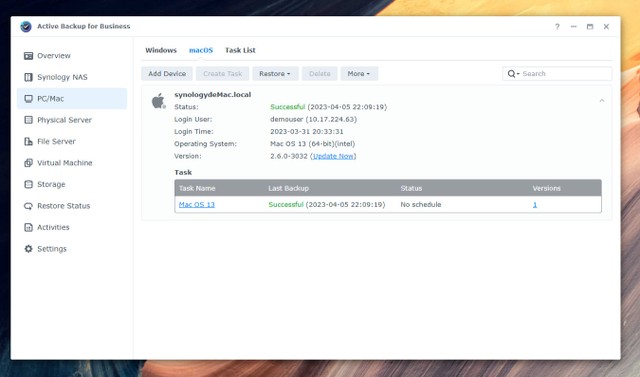Click the Restore Status icon

(28, 206)
